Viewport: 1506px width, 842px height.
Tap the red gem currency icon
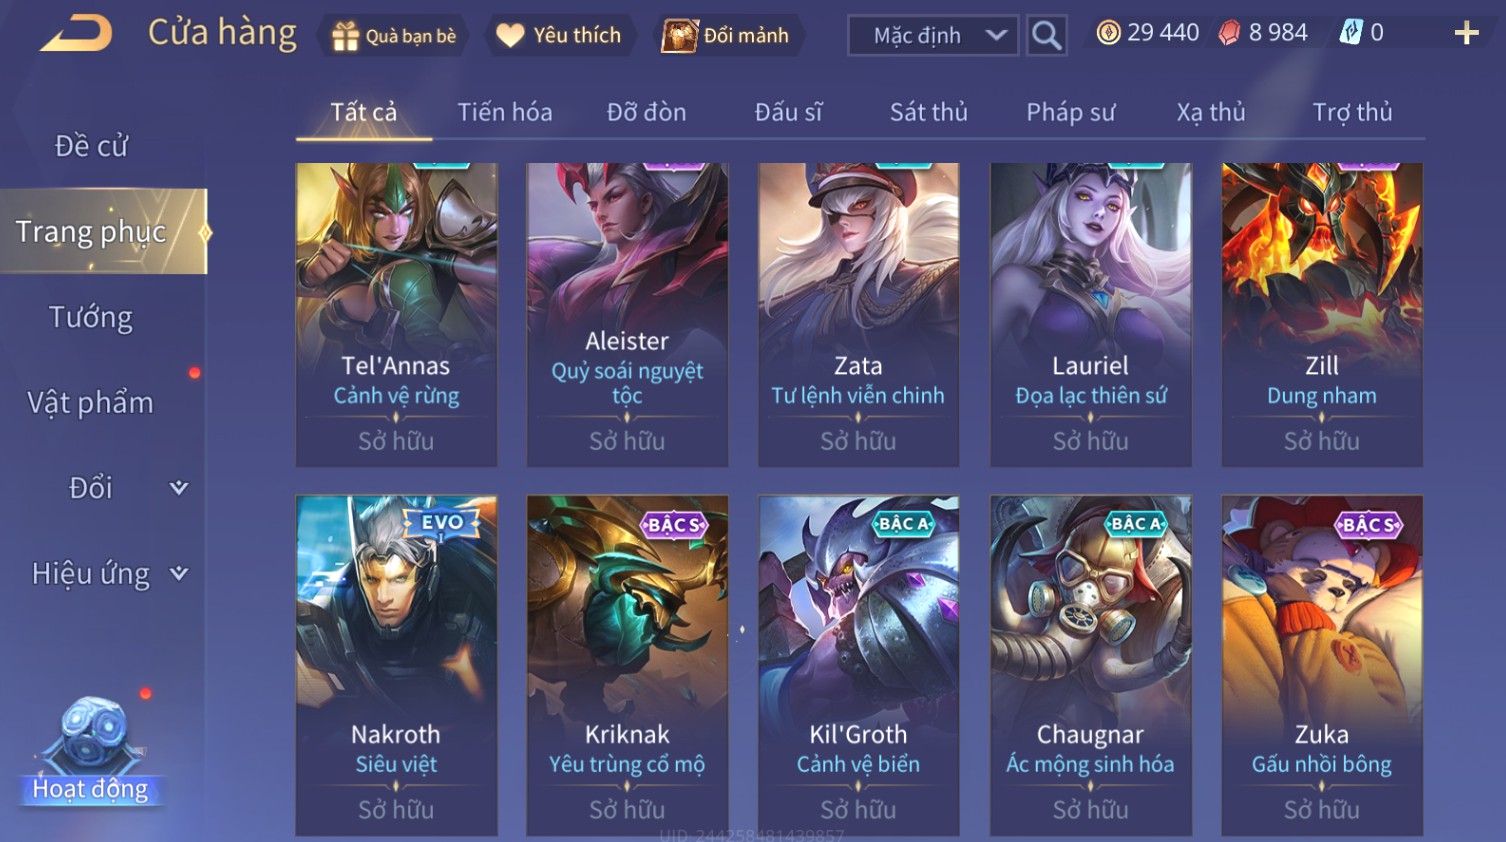[x=1229, y=33]
